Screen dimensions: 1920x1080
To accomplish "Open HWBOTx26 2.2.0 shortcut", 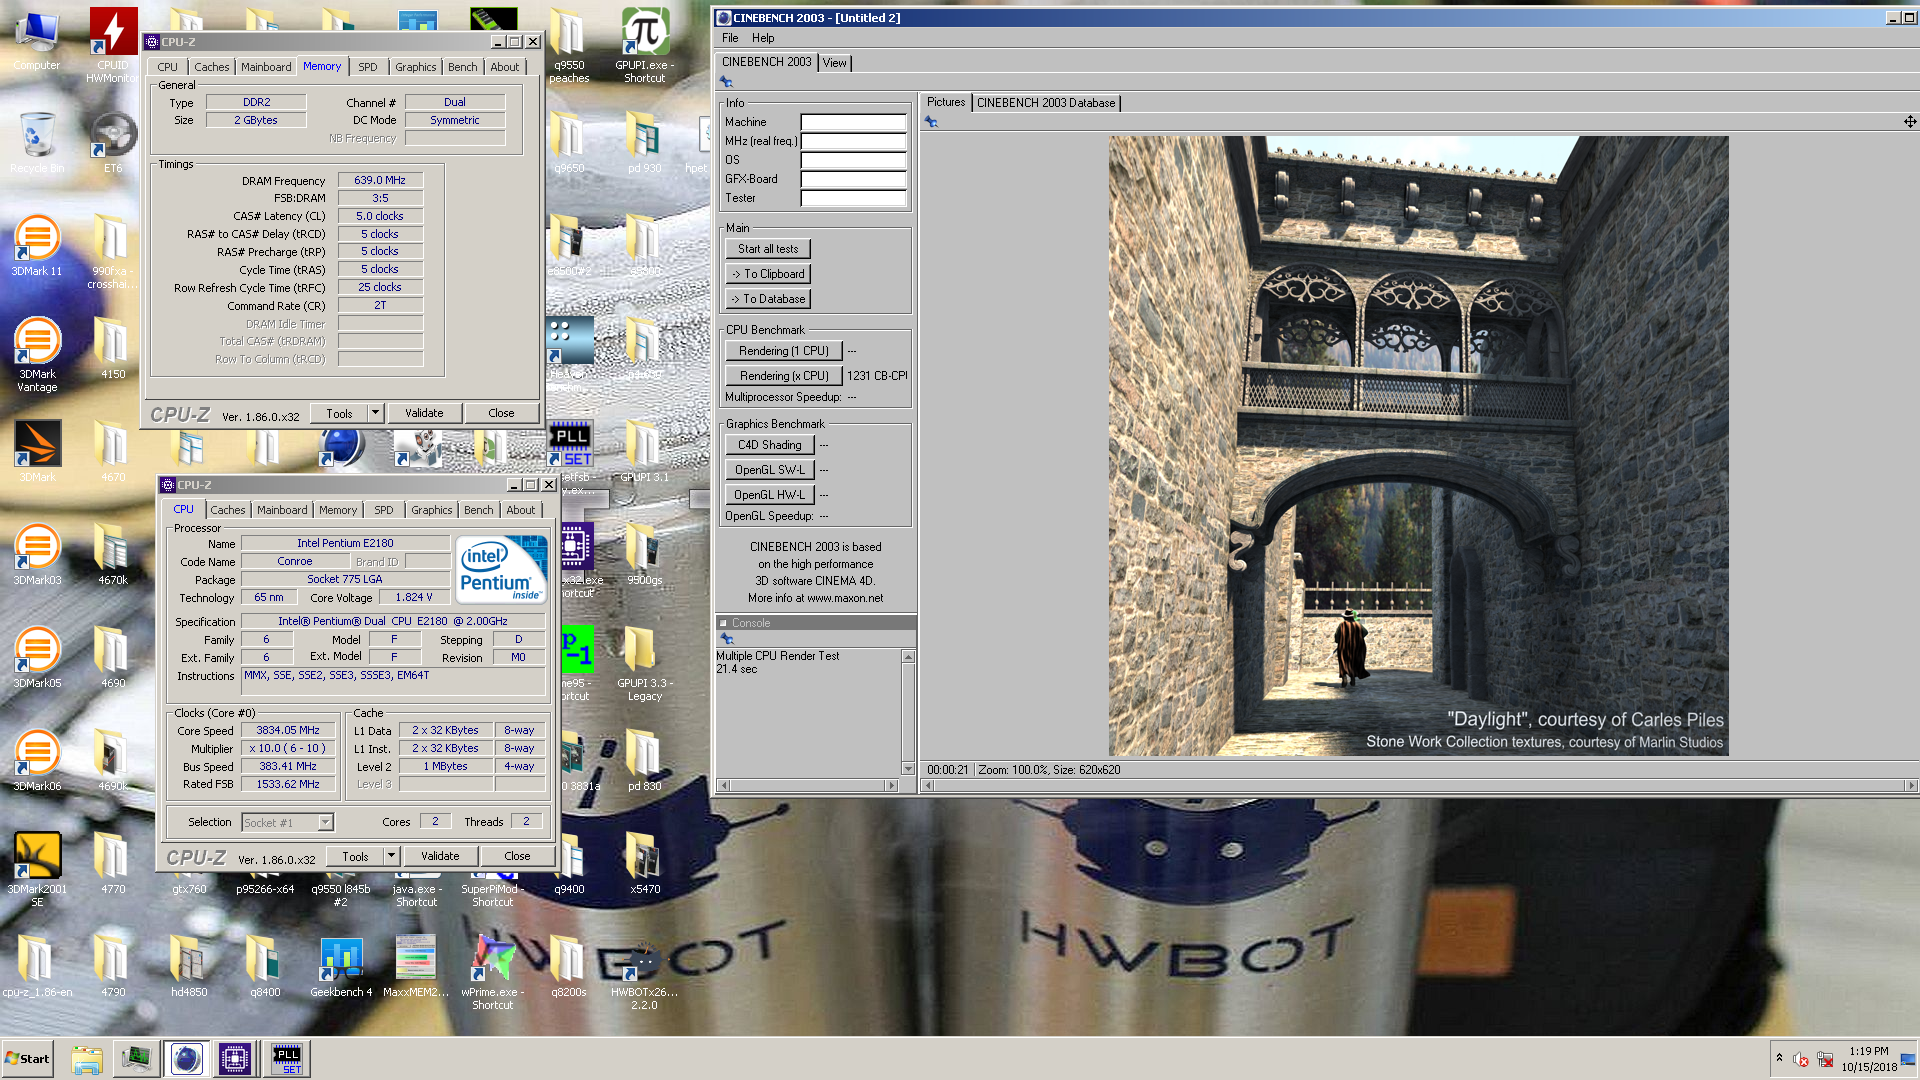I will [645, 972].
